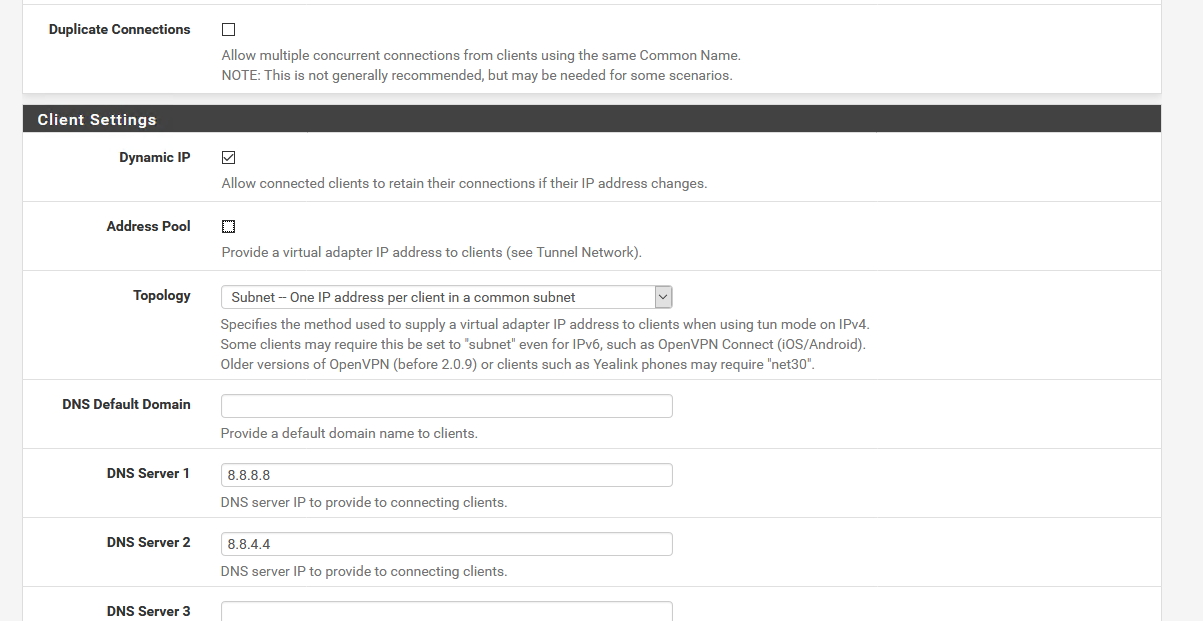Click help text under DNS Server 1
The height and width of the screenshot is (621, 1203).
(364, 502)
